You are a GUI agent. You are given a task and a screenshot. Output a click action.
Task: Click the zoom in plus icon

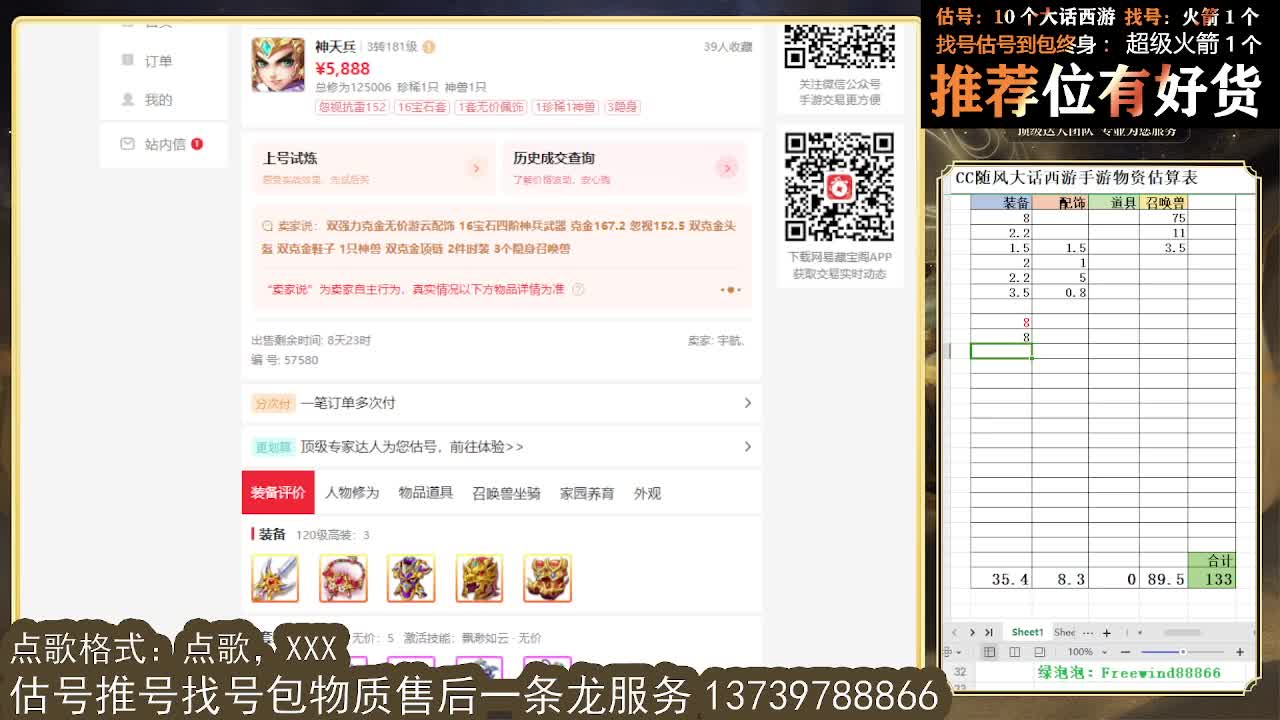(x=1241, y=652)
